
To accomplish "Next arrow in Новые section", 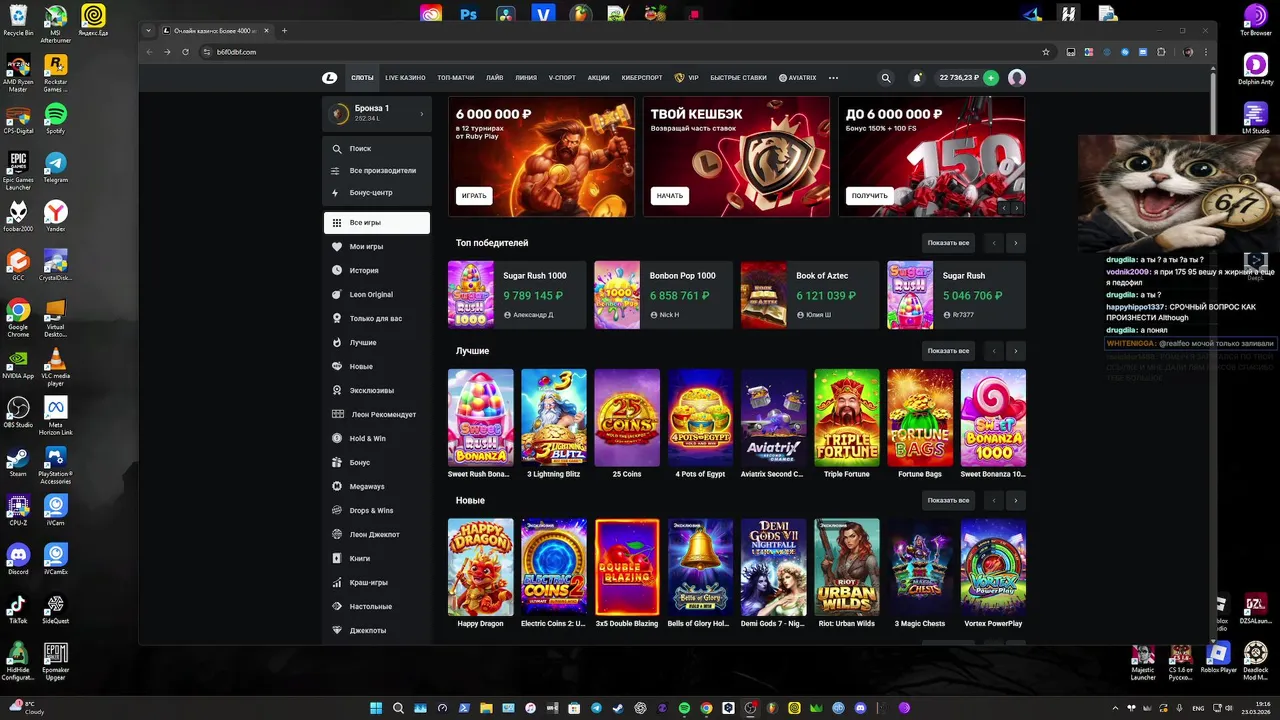I will [x=1015, y=500].
